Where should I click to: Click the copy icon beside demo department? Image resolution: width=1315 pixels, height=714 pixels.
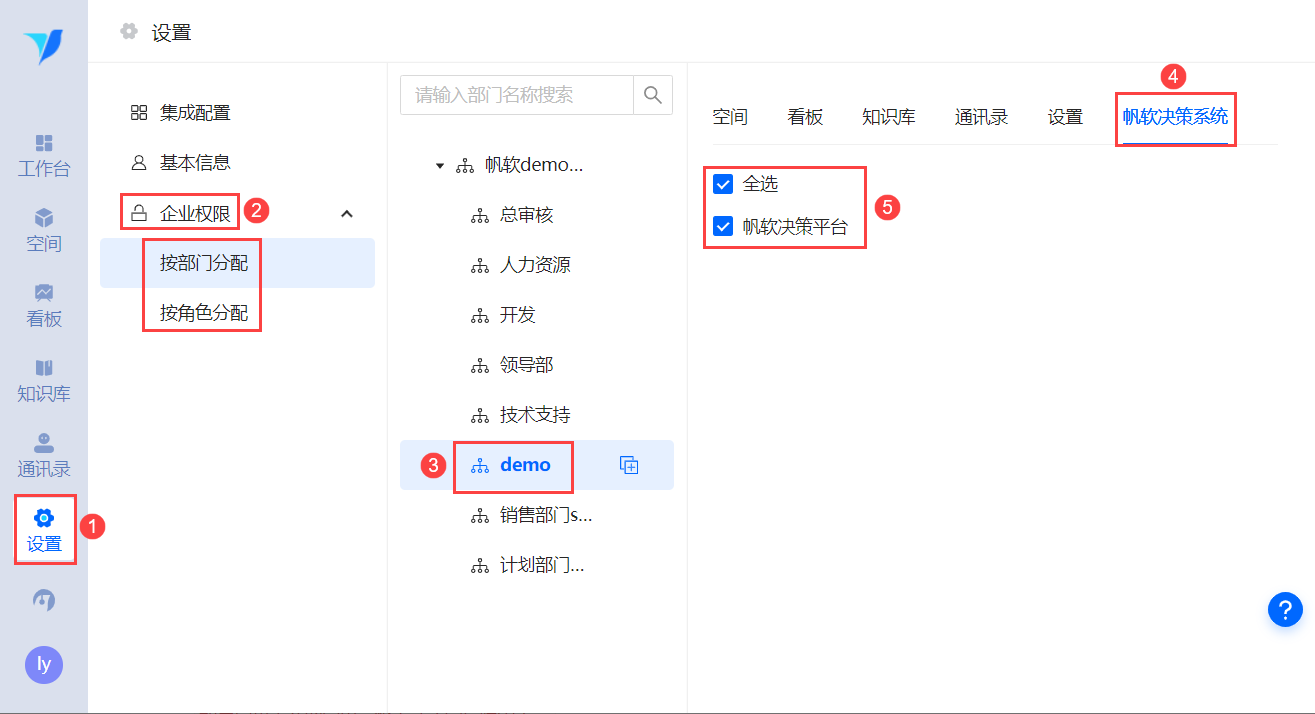click(x=629, y=465)
